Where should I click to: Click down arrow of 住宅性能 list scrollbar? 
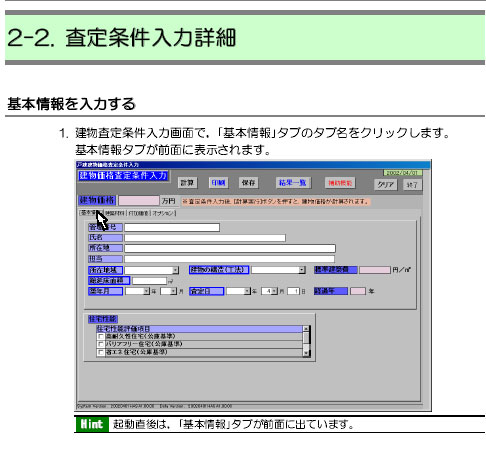(x=306, y=354)
